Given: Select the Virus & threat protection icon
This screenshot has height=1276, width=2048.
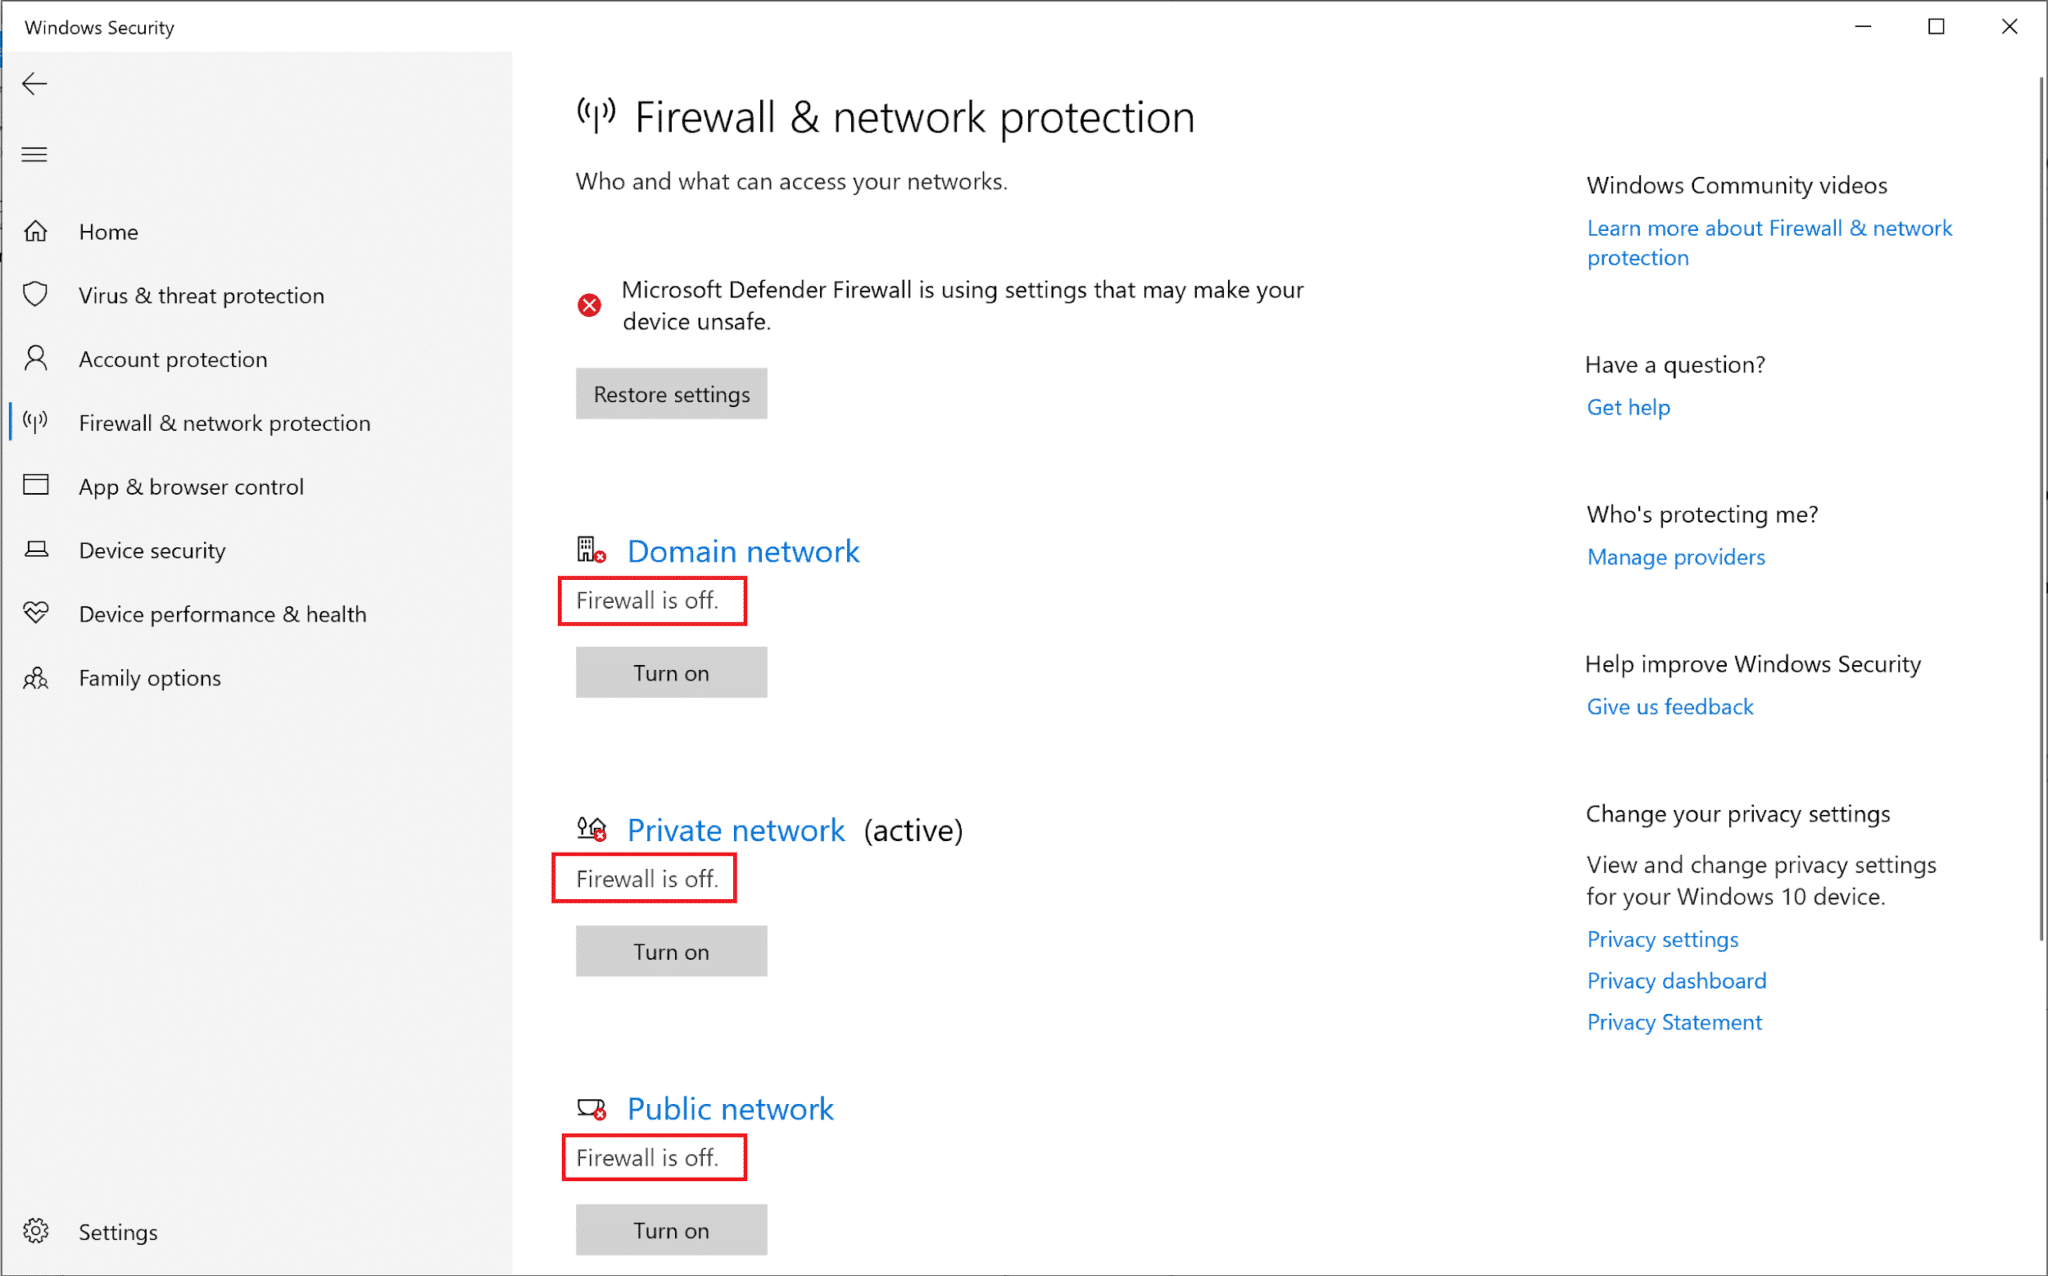Looking at the screenshot, I should [x=37, y=294].
